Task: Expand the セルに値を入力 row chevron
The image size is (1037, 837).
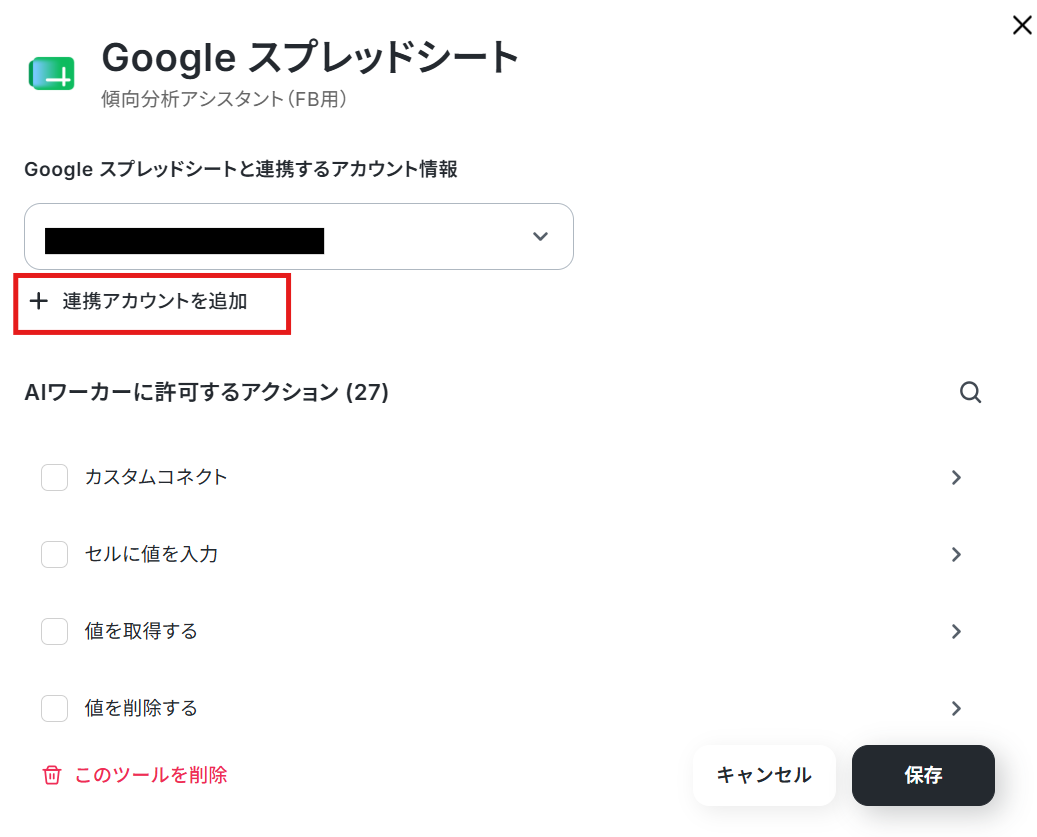Action: tap(956, 554)
